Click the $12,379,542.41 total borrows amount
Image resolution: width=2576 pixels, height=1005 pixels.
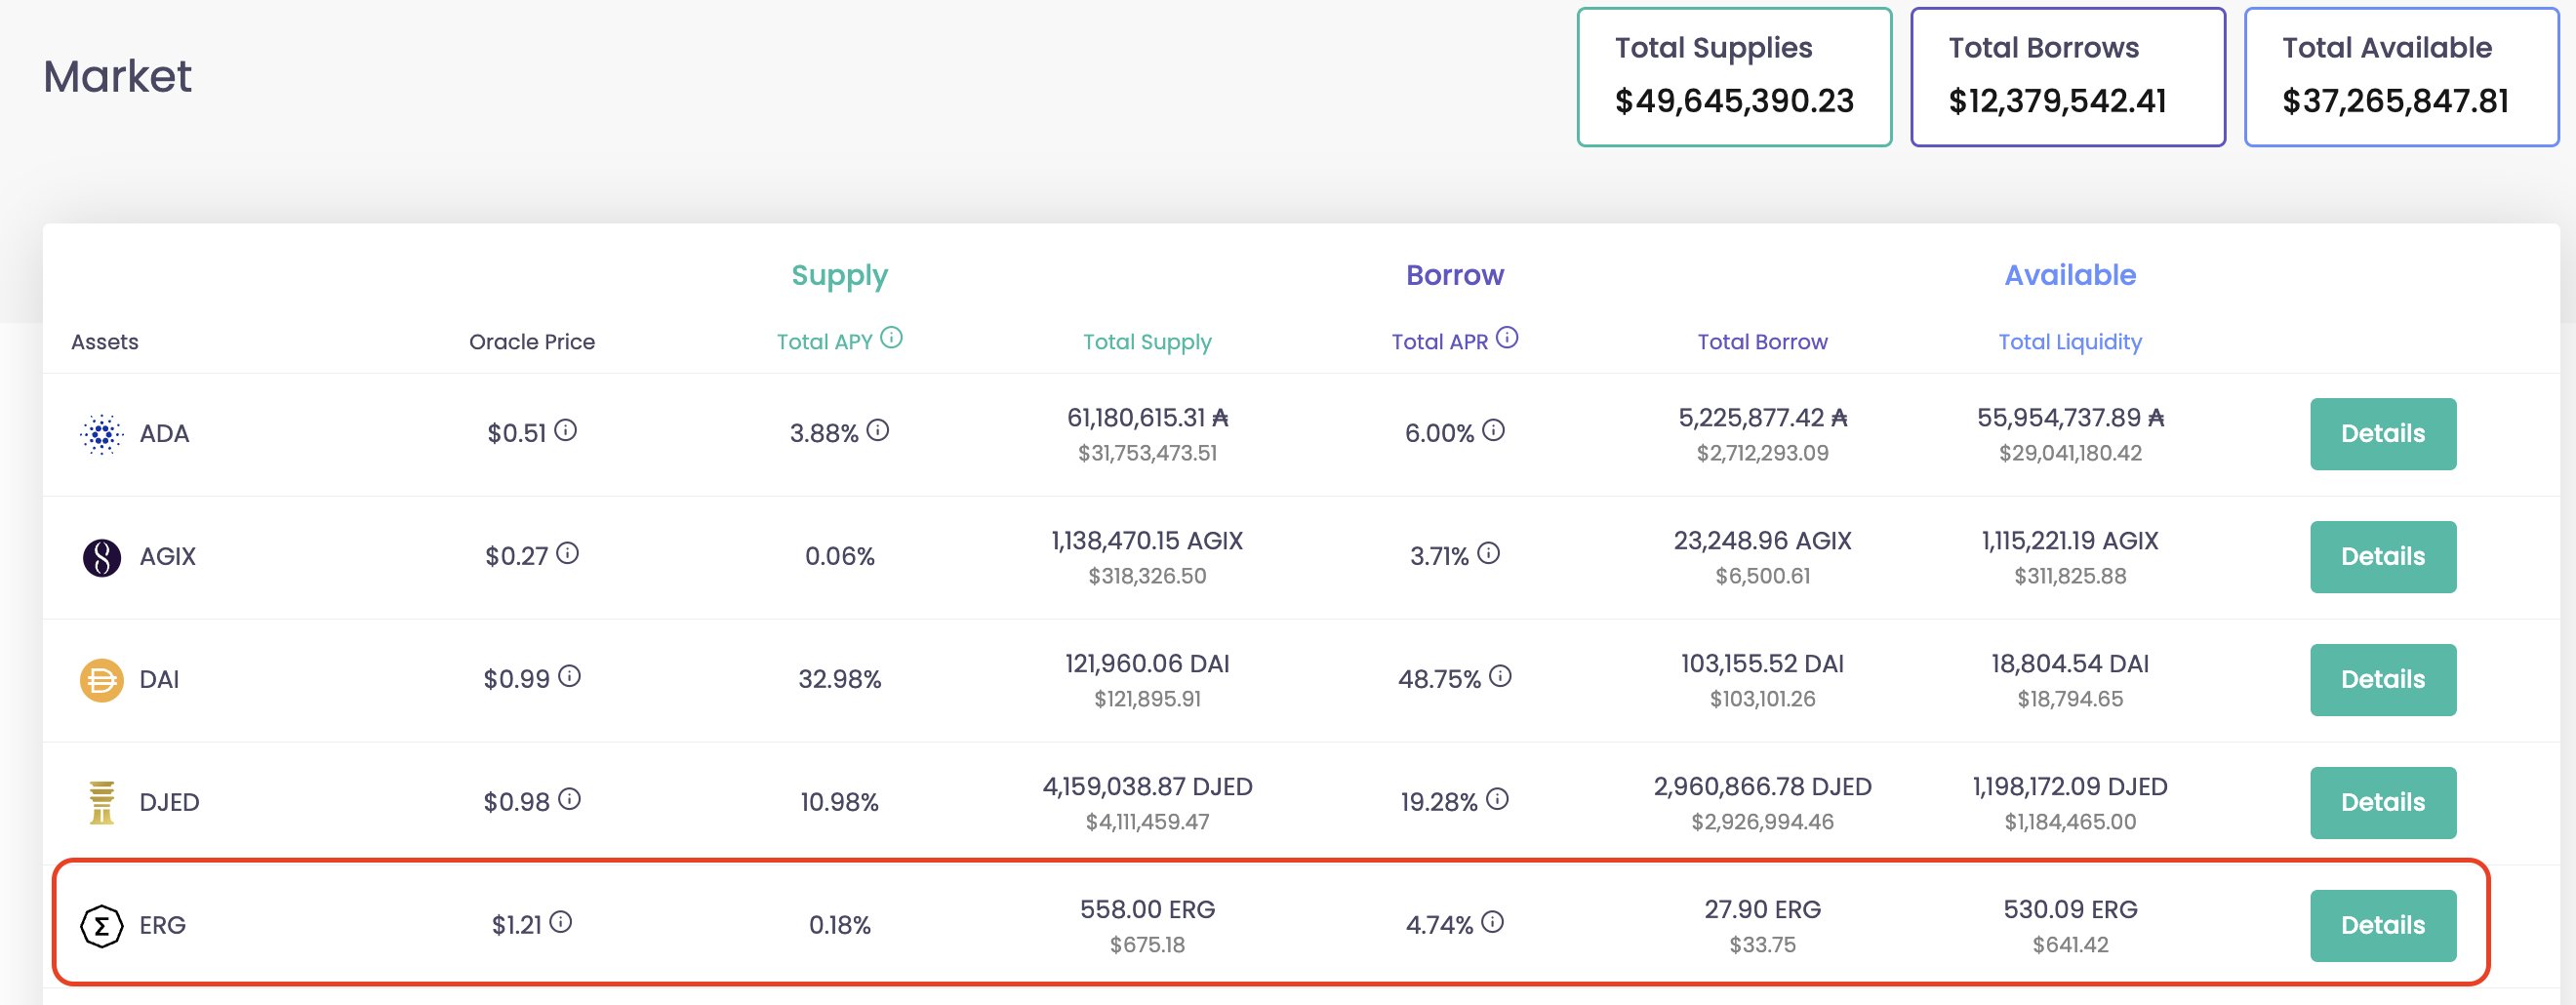point(2057,101)
